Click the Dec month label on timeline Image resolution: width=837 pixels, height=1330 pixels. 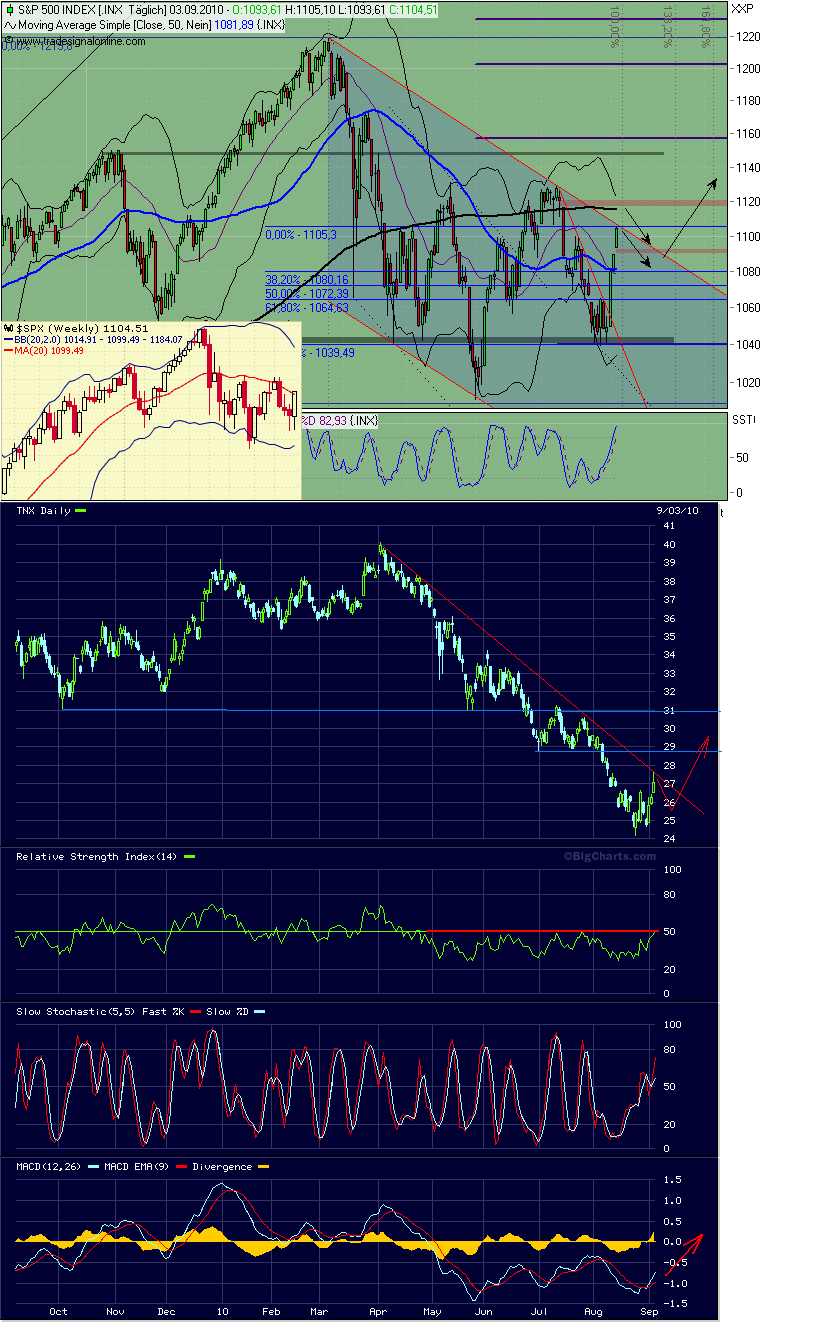coord(165,1312)
